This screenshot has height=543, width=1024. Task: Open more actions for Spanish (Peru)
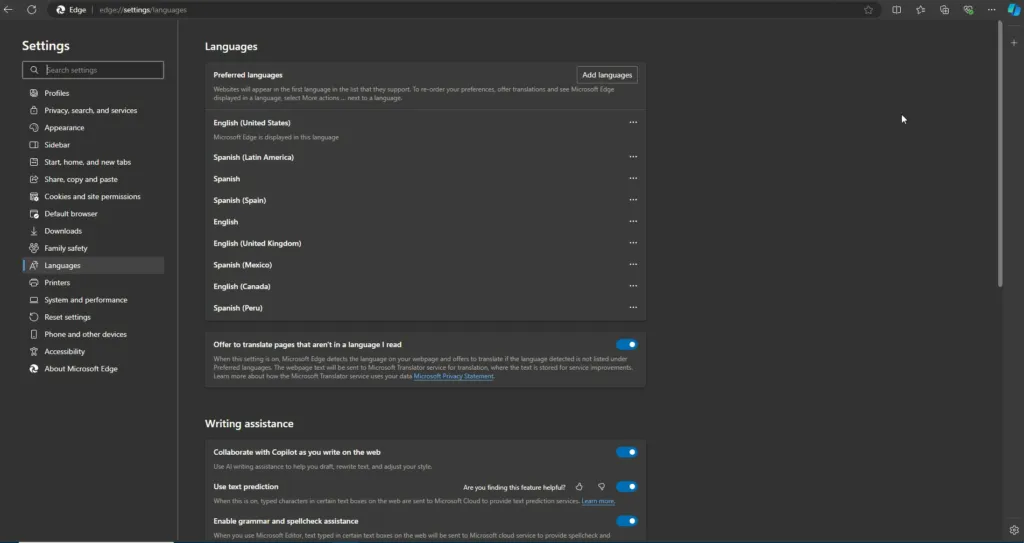[x=633, y=308]
